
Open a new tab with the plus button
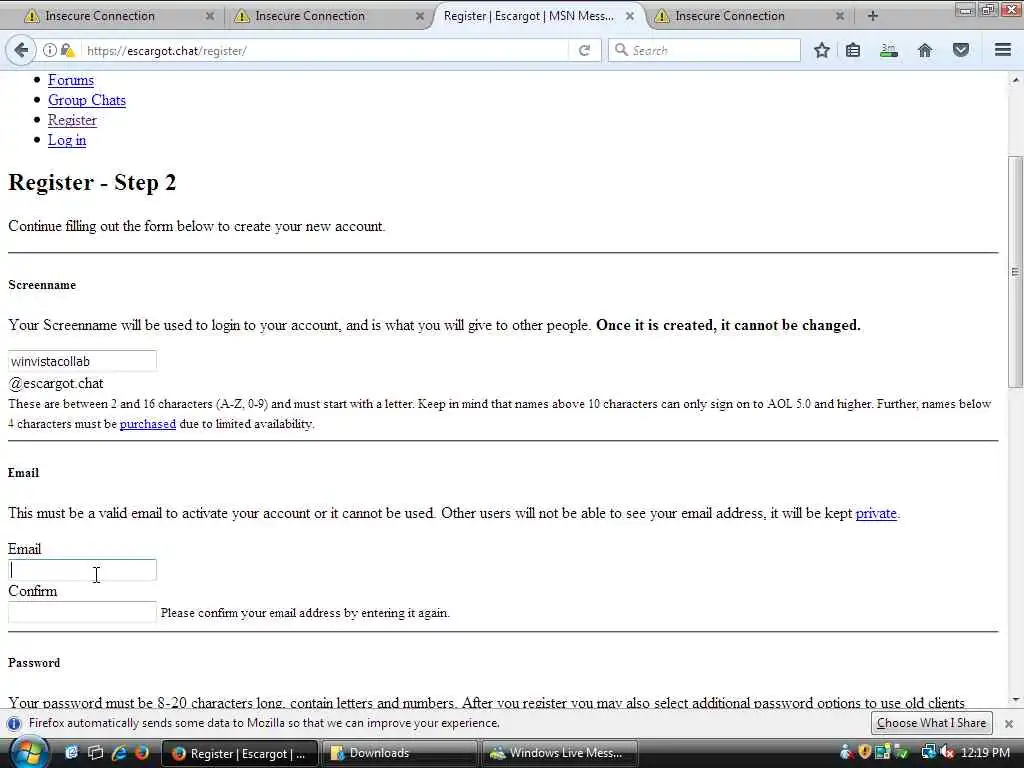click(872, 16)
